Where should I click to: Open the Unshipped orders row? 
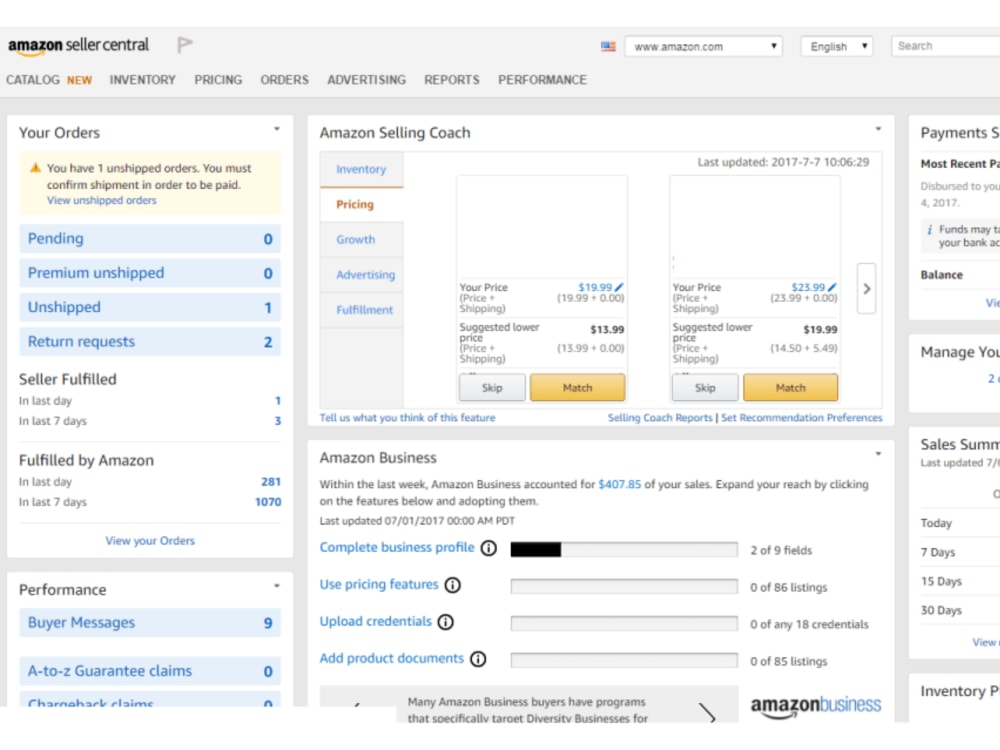(x=150, y=307)
